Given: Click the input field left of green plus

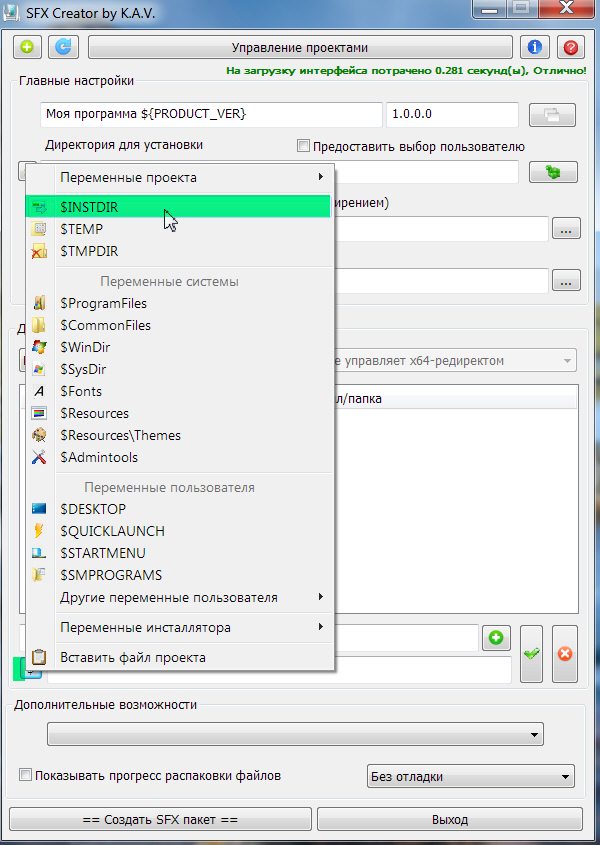Looking at the screenshot, I should click(405, 638).
